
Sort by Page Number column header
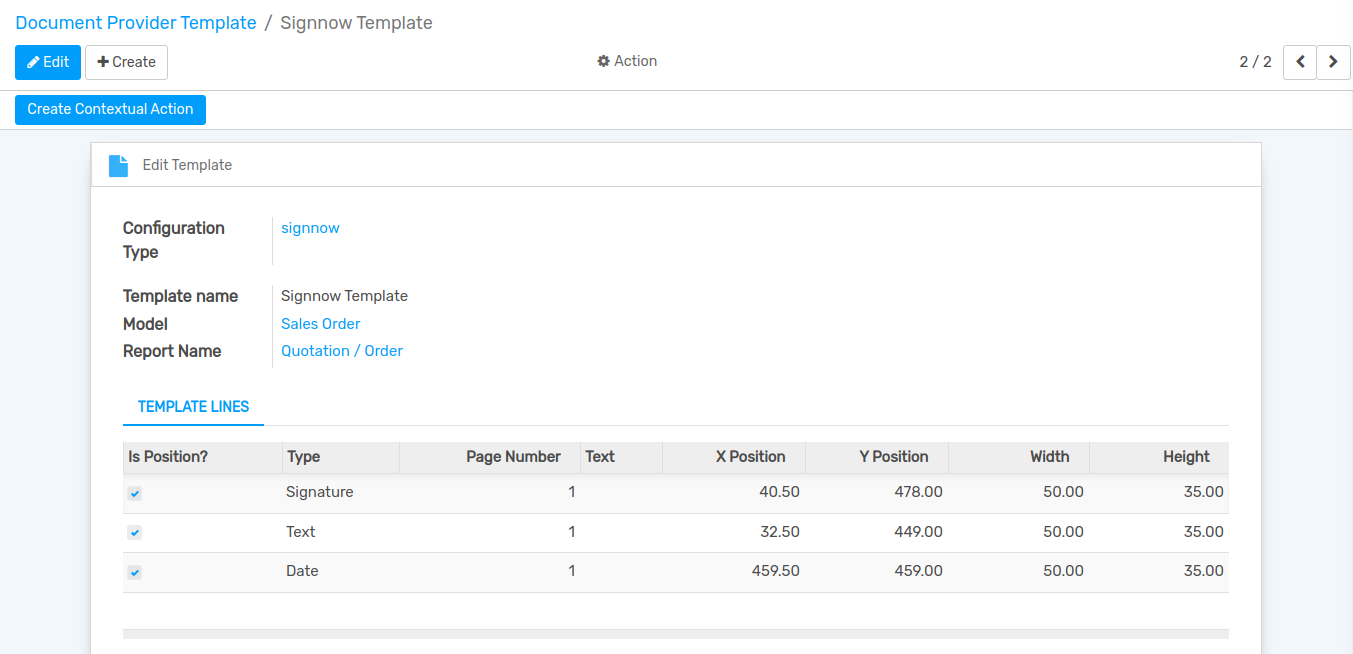(x=513, y=457)
